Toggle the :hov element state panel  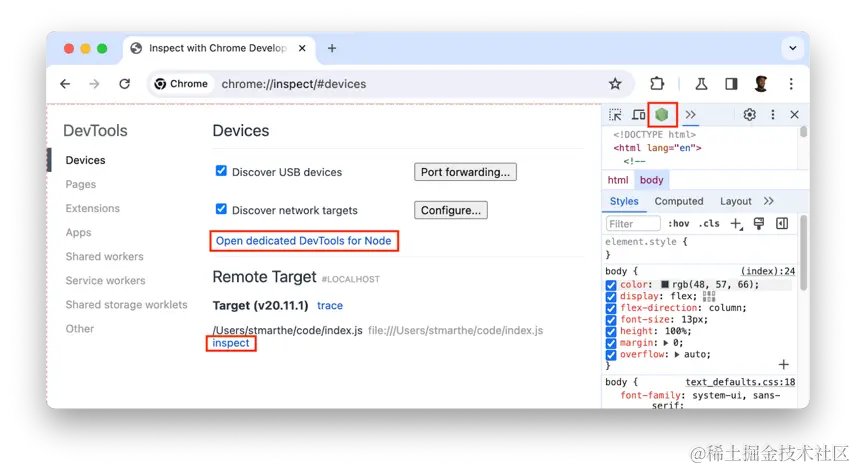click(x=679, y=223)
